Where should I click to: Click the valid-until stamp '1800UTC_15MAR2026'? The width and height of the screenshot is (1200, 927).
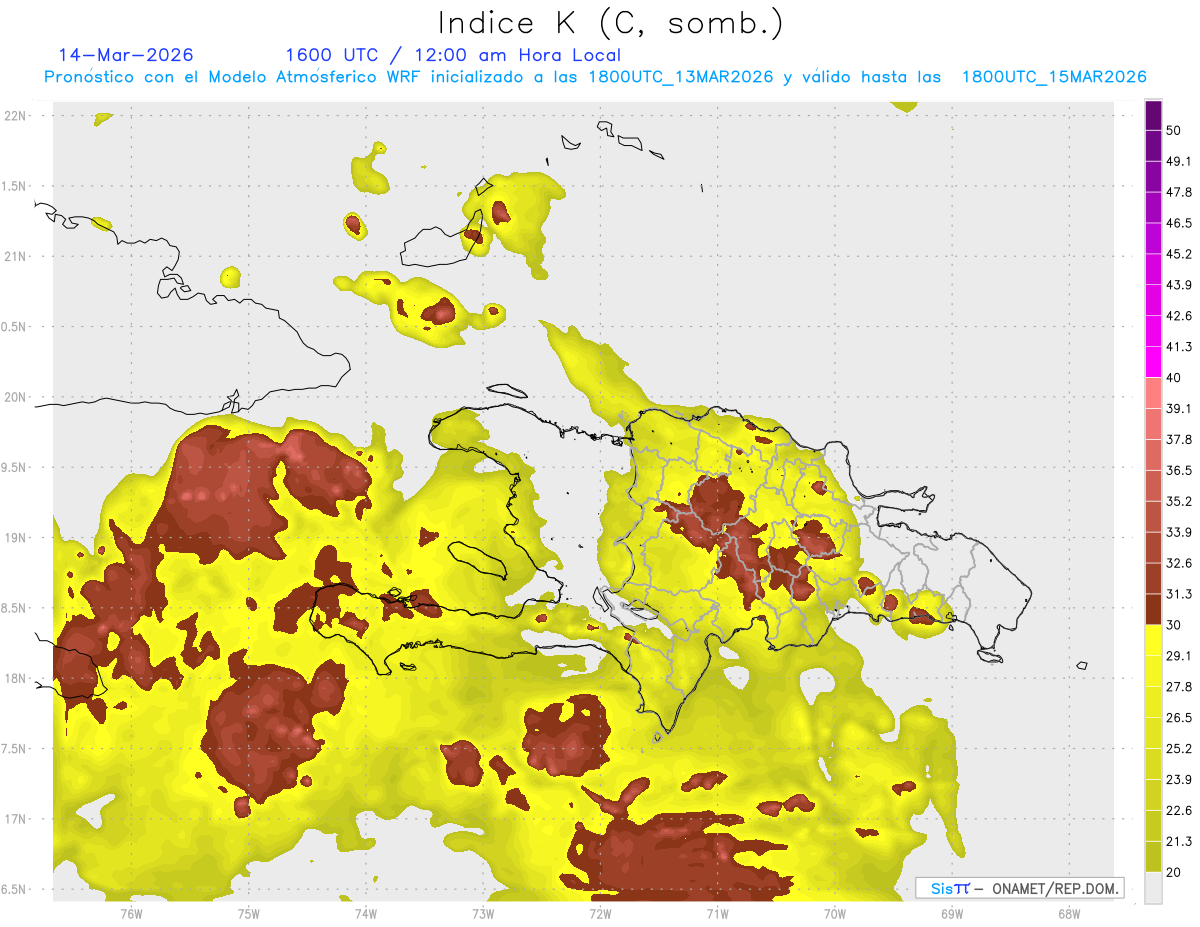pos(1054,77)
